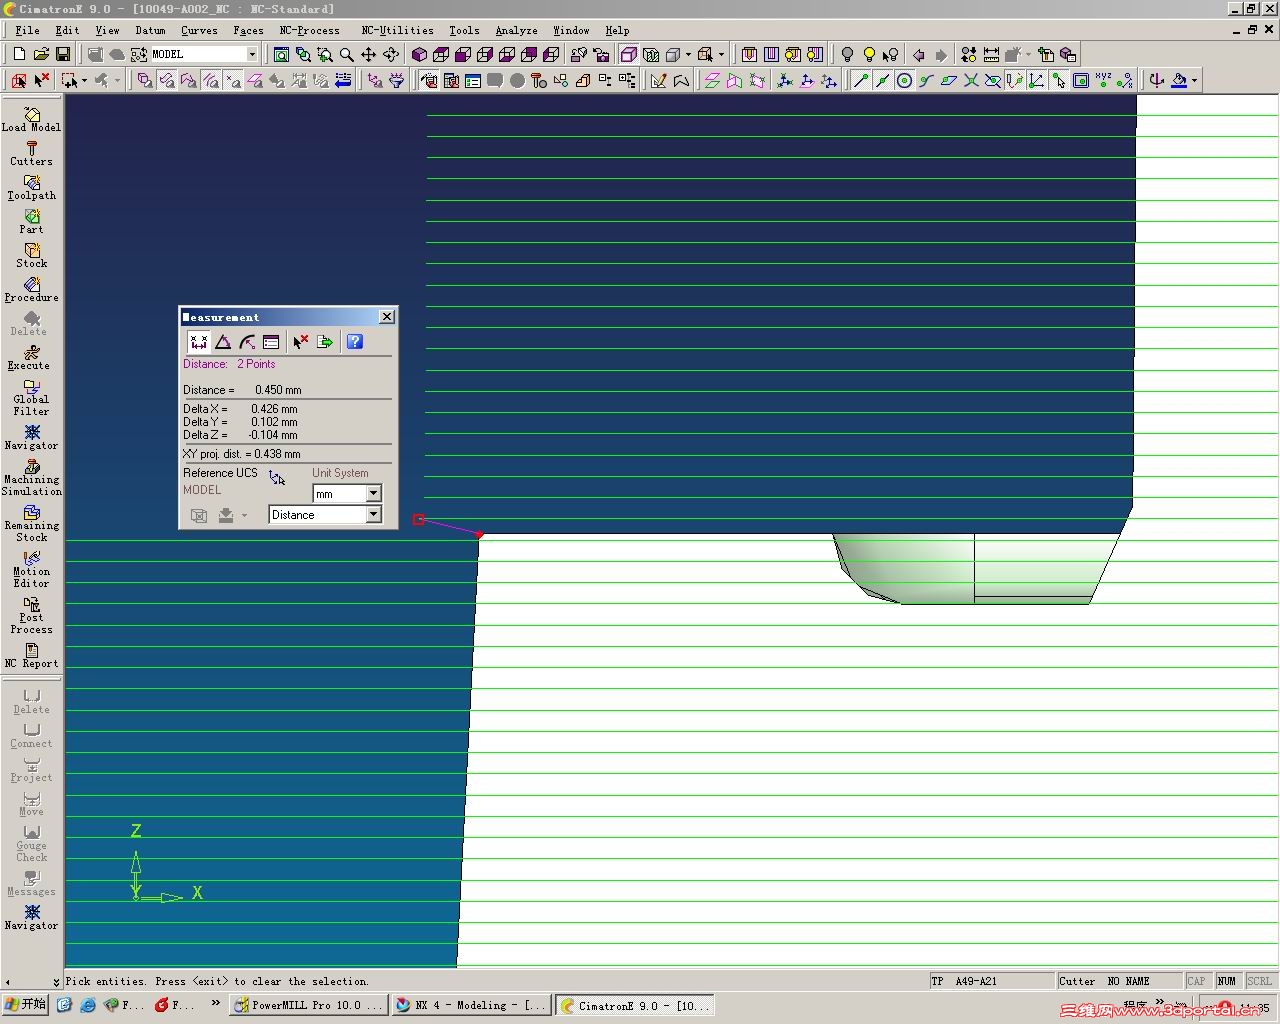Click the CimatronE 9.0 taskbar button
This screenshot has width=1280, height=1024.
(x=635, y=1005)
